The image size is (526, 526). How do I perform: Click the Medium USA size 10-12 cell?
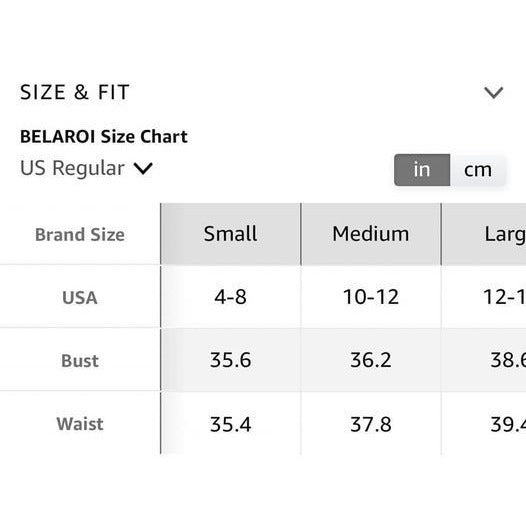click(371, 297)
